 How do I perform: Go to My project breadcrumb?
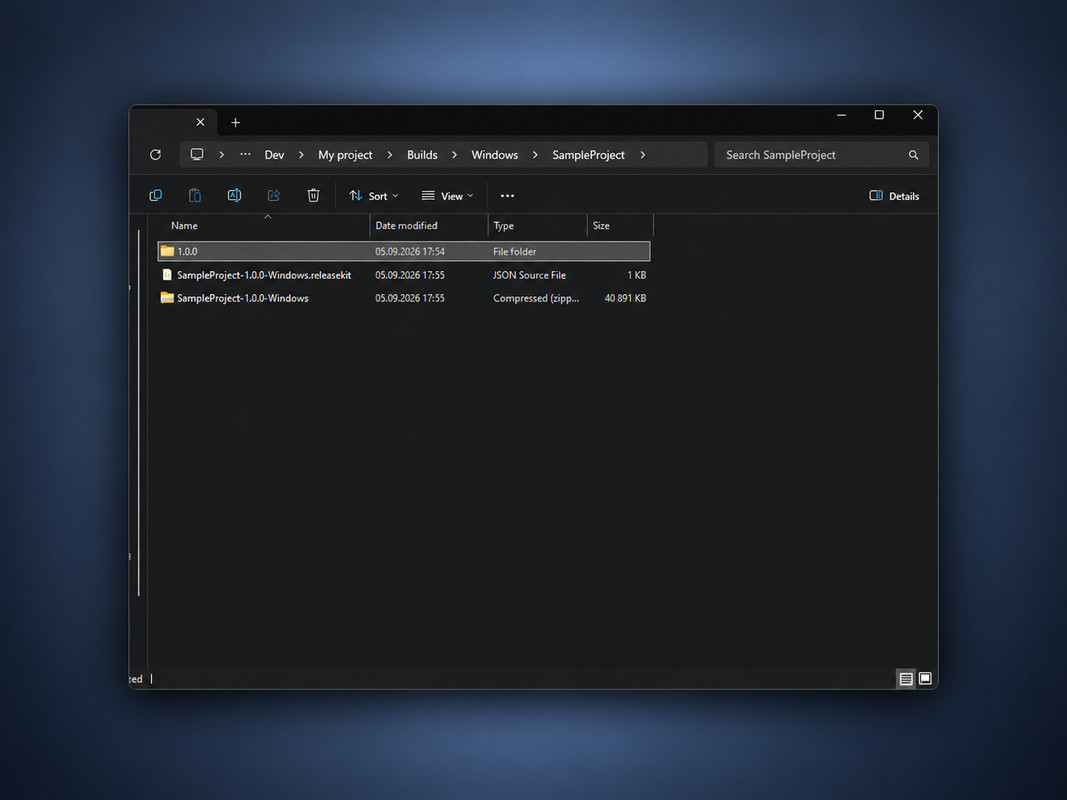345,155
